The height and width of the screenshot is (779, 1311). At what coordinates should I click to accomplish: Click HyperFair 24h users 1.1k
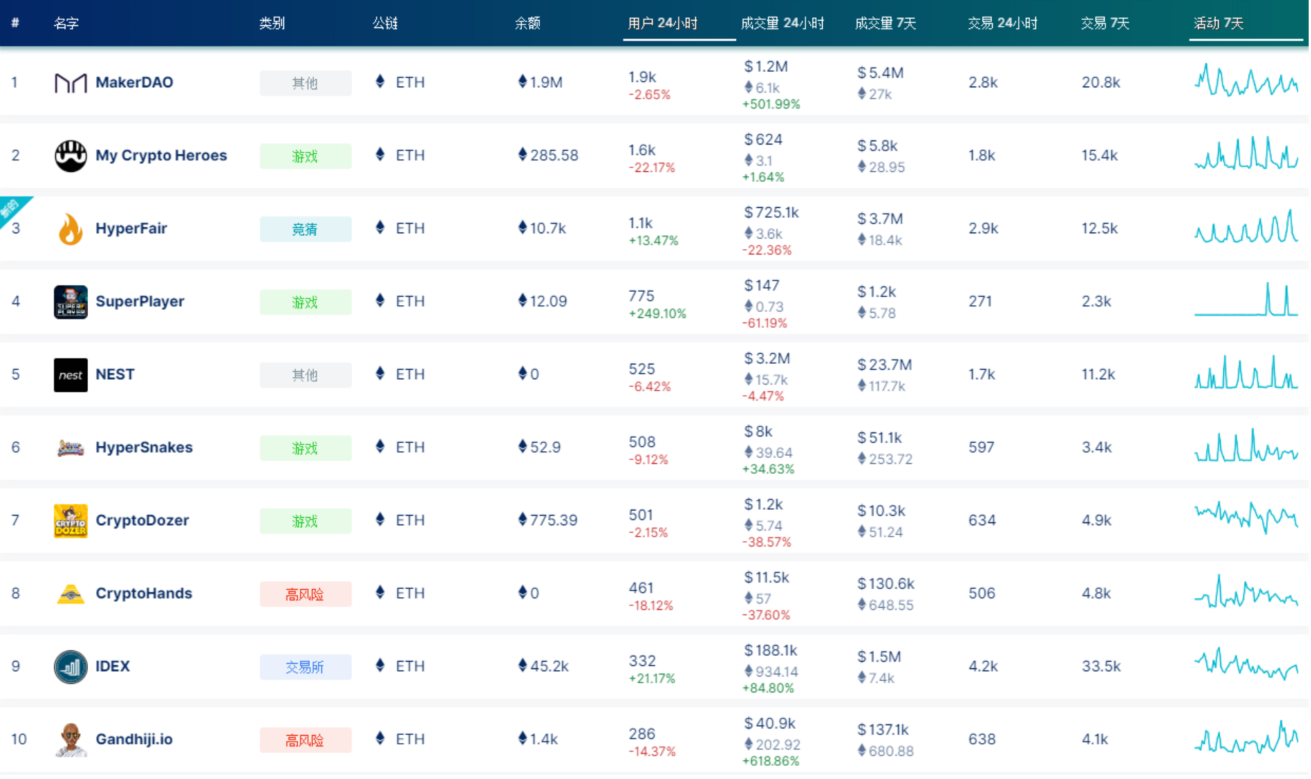640,223
